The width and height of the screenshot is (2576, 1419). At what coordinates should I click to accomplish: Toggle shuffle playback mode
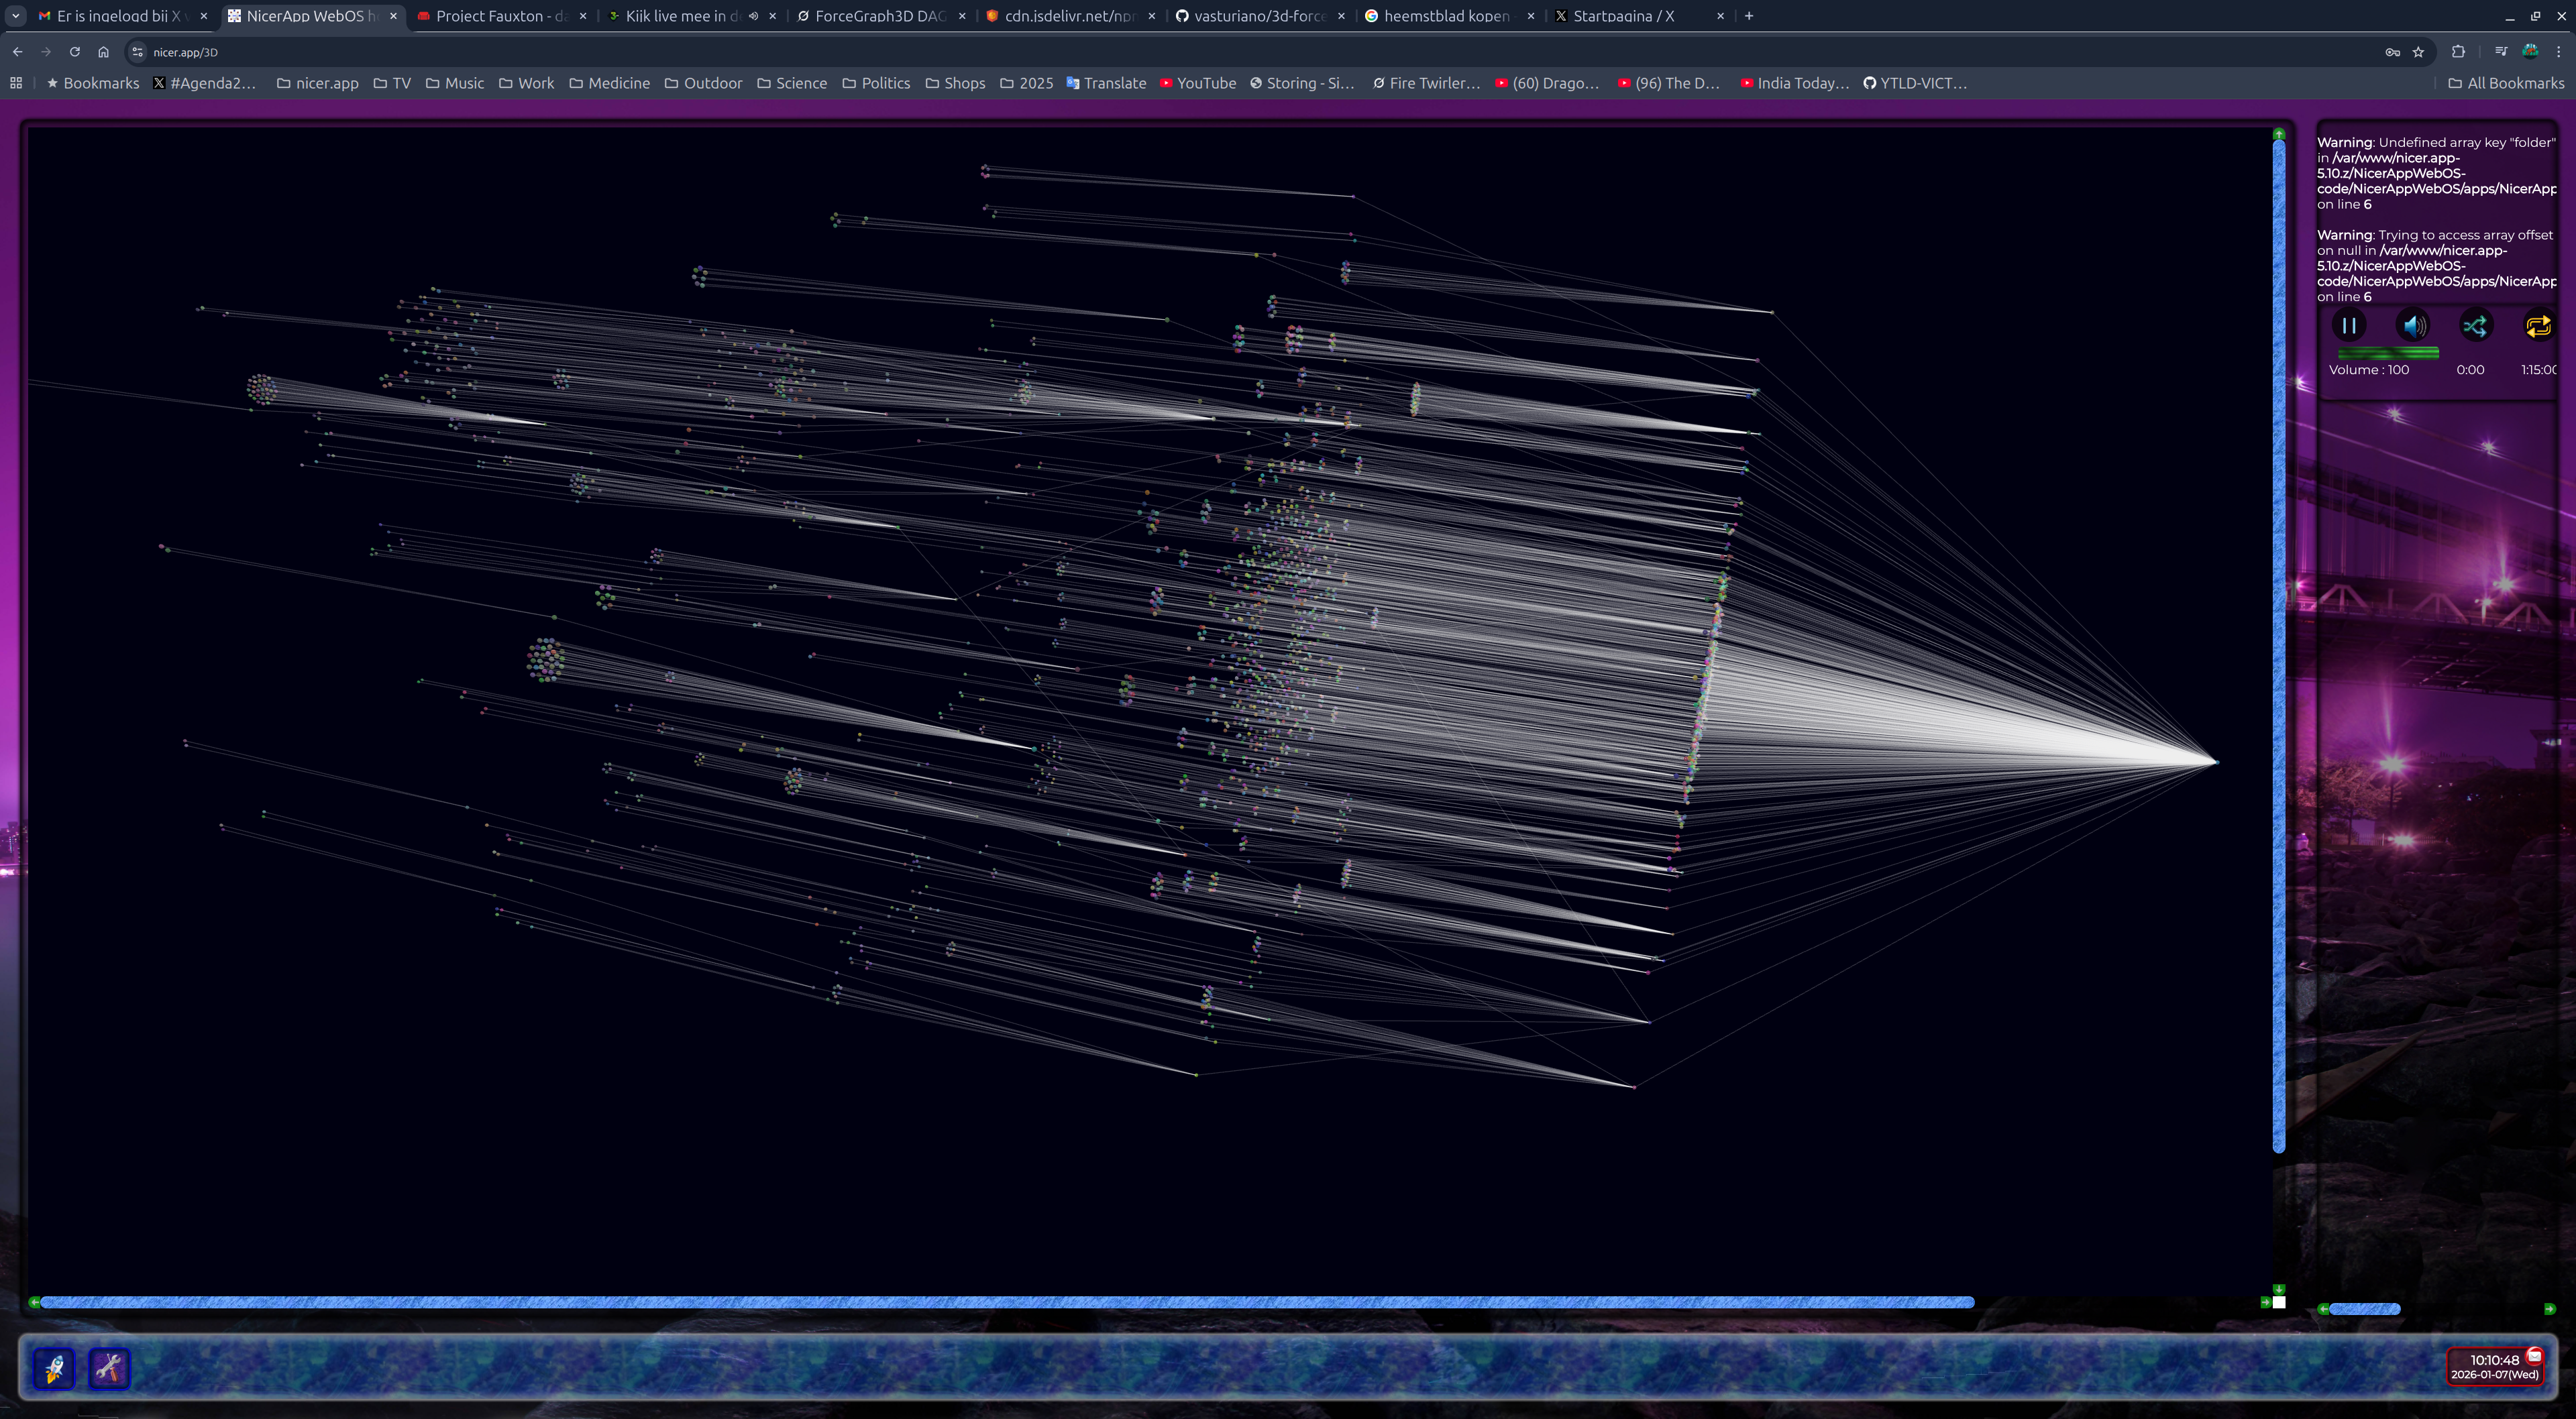point(2476,326)
